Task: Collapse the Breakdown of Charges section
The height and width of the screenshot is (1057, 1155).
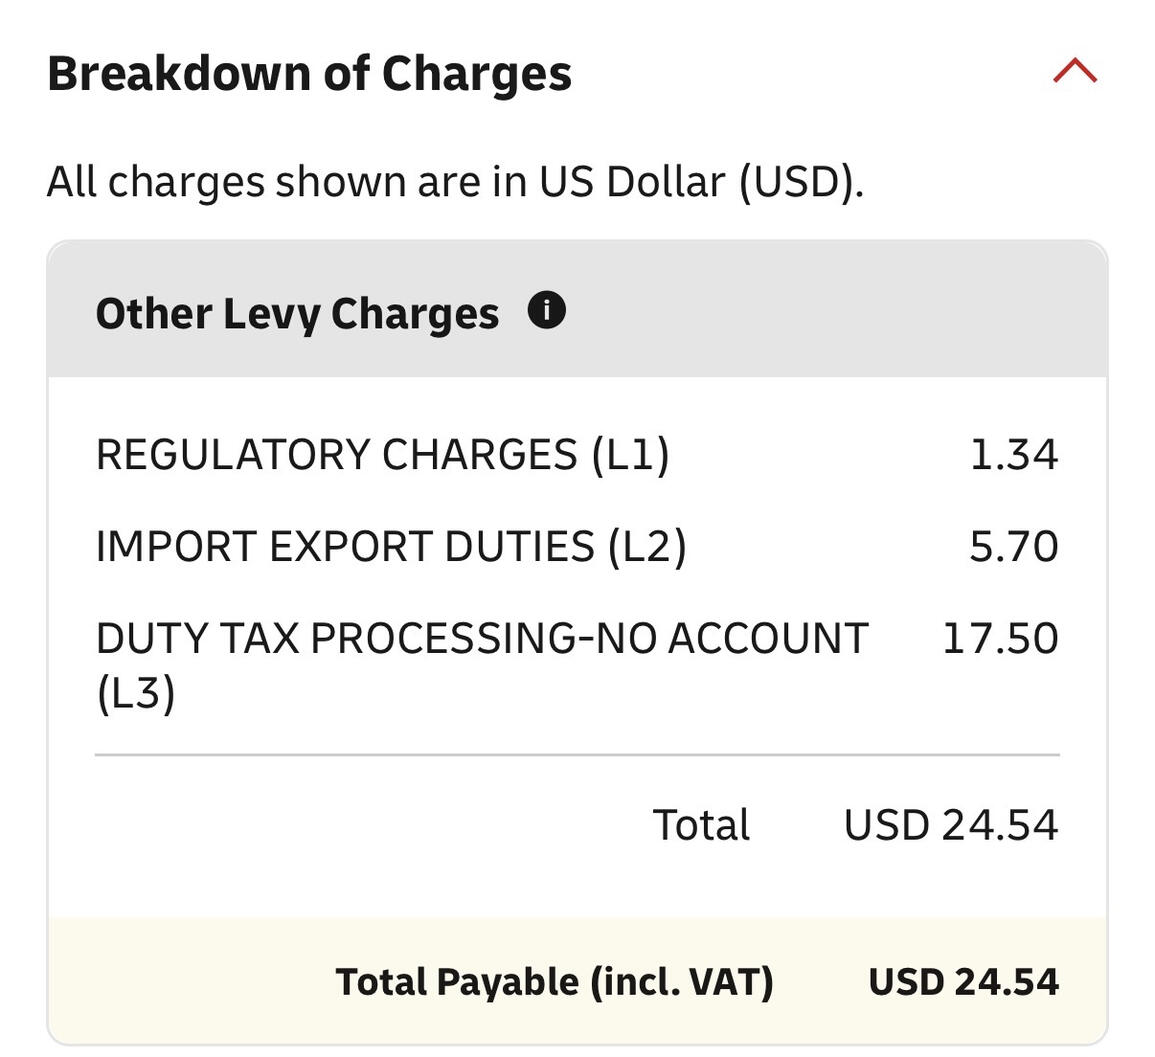Action: click(x=1075, y=72)
